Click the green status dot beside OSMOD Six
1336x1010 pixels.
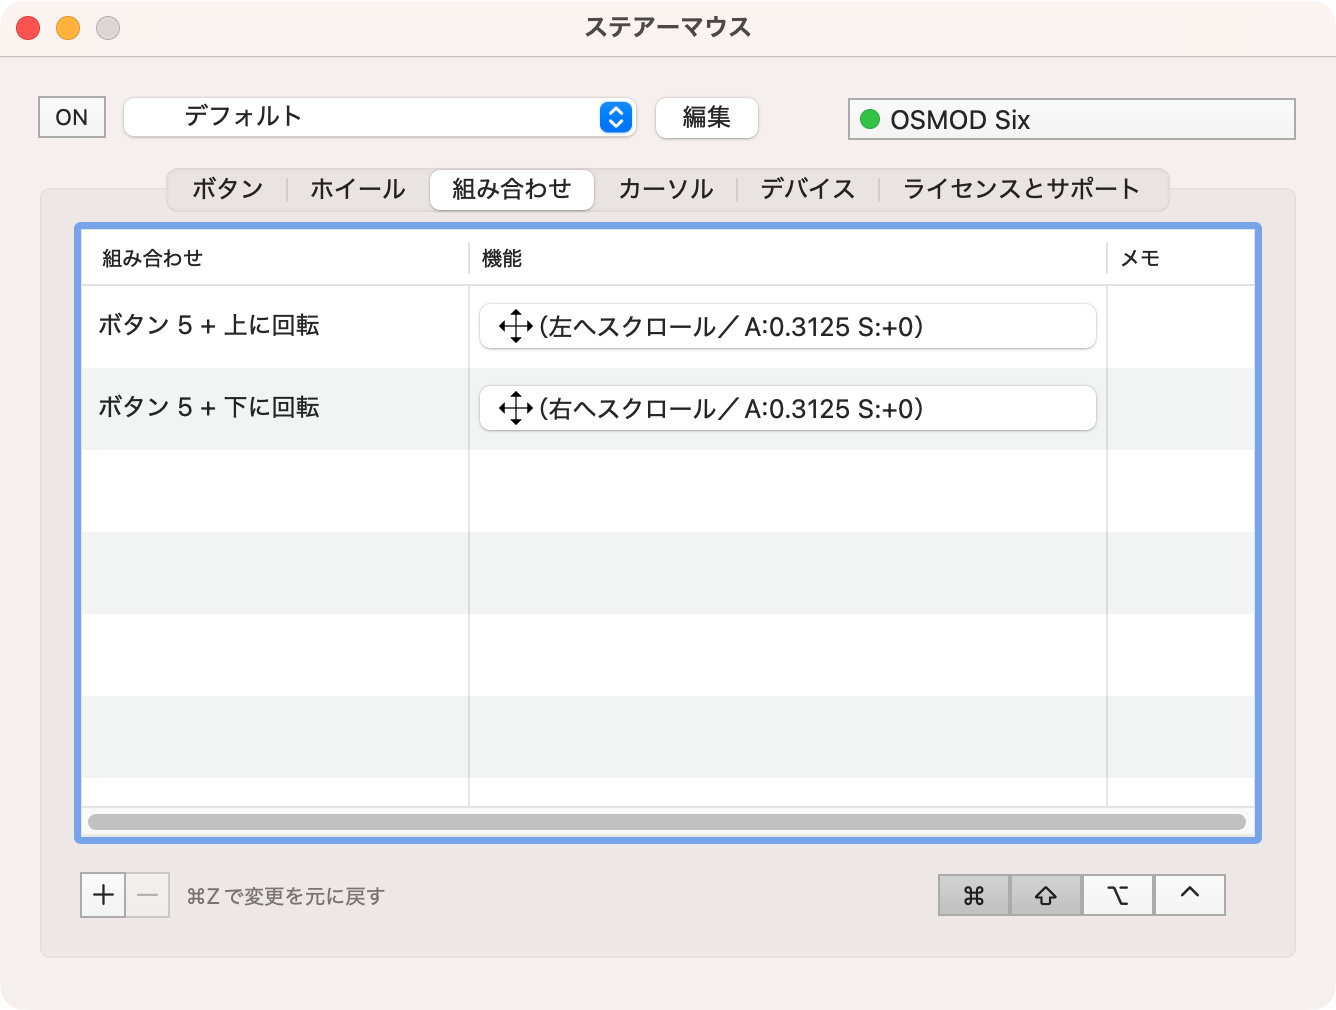click(x=870, y=119)
